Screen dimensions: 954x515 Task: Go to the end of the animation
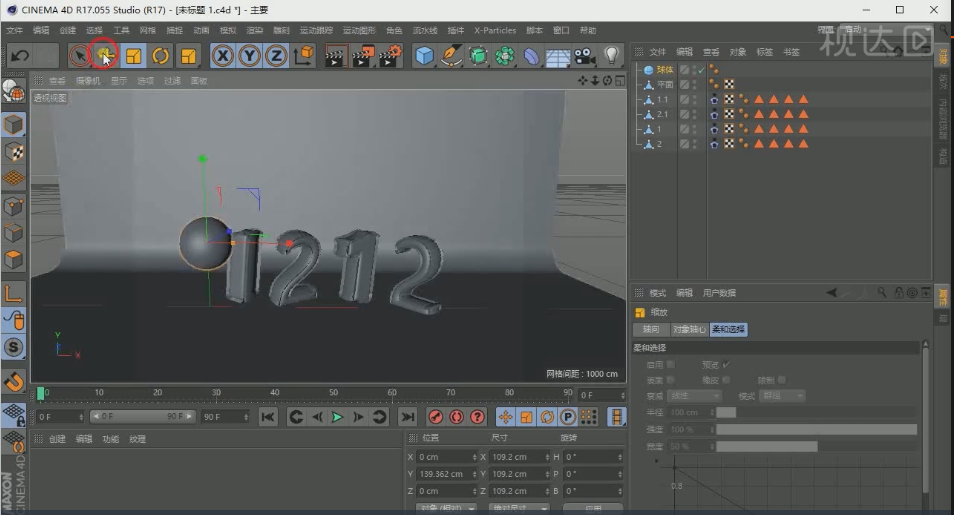click(x=408, y=417)
